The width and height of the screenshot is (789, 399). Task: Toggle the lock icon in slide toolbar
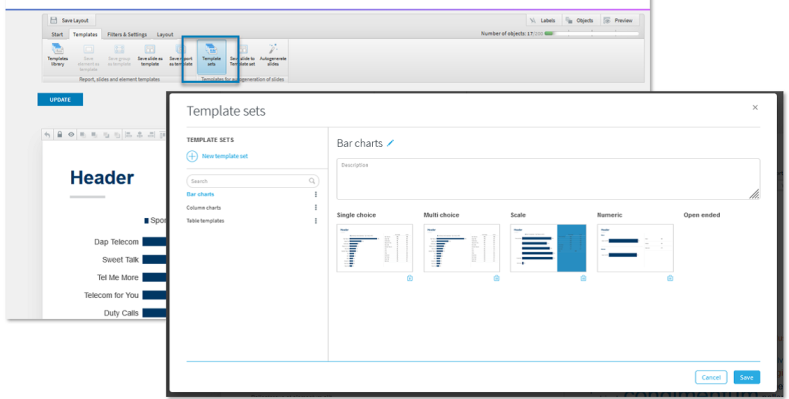(59, 134)
